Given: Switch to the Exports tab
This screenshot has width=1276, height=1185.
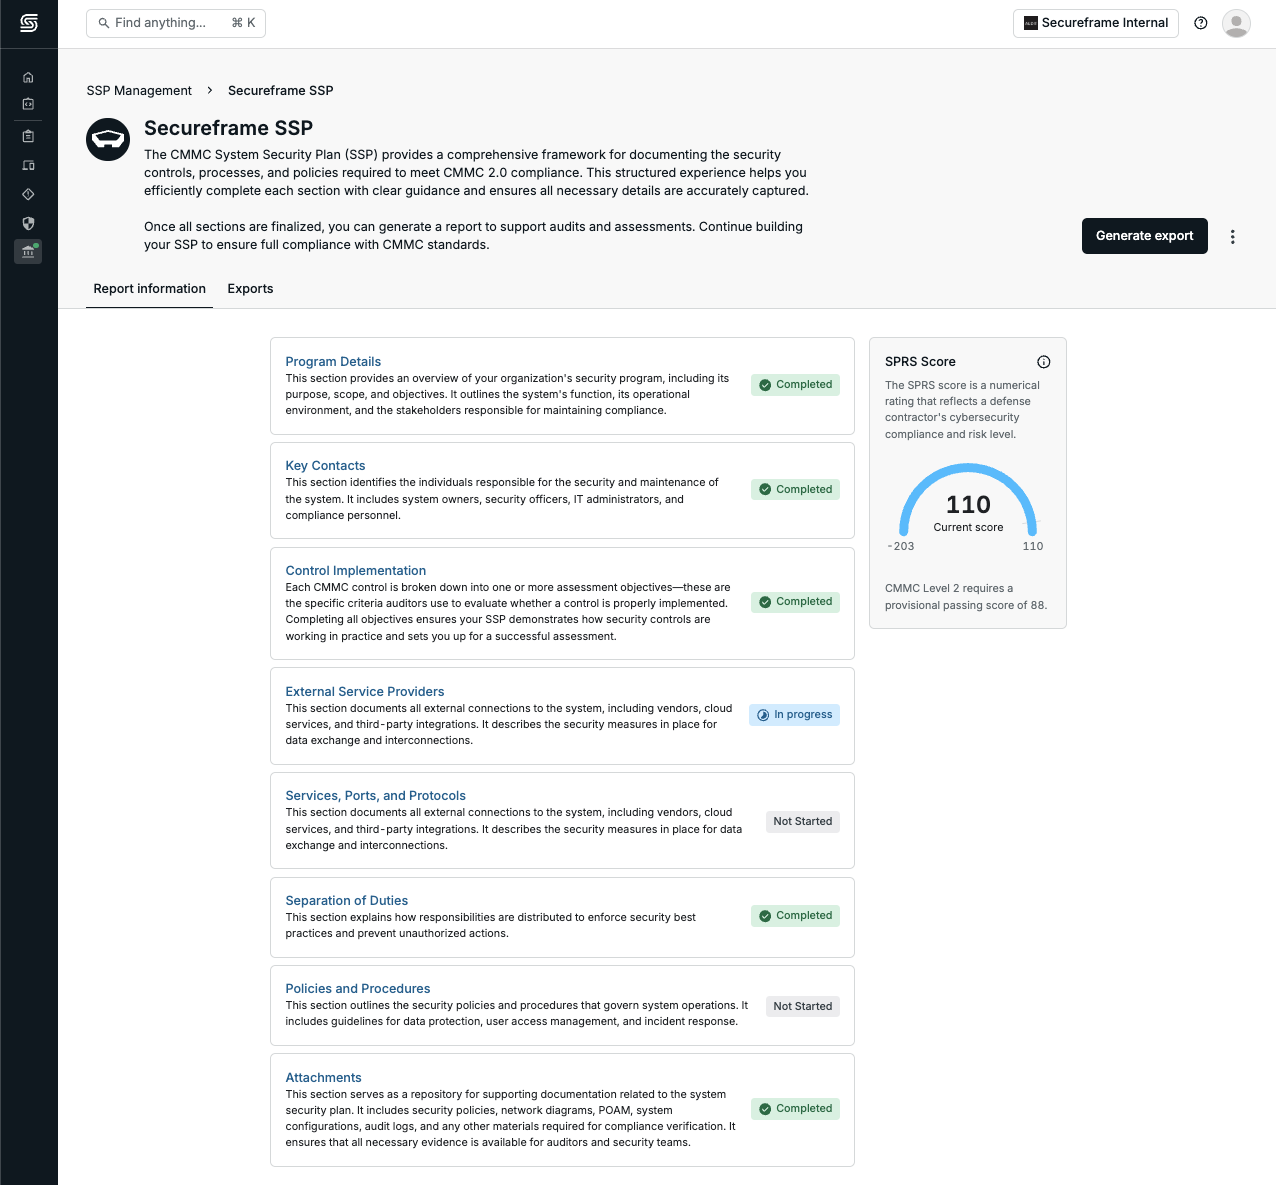Looking at the screenshot, I should pyautogui.click(x=250, y=289).
